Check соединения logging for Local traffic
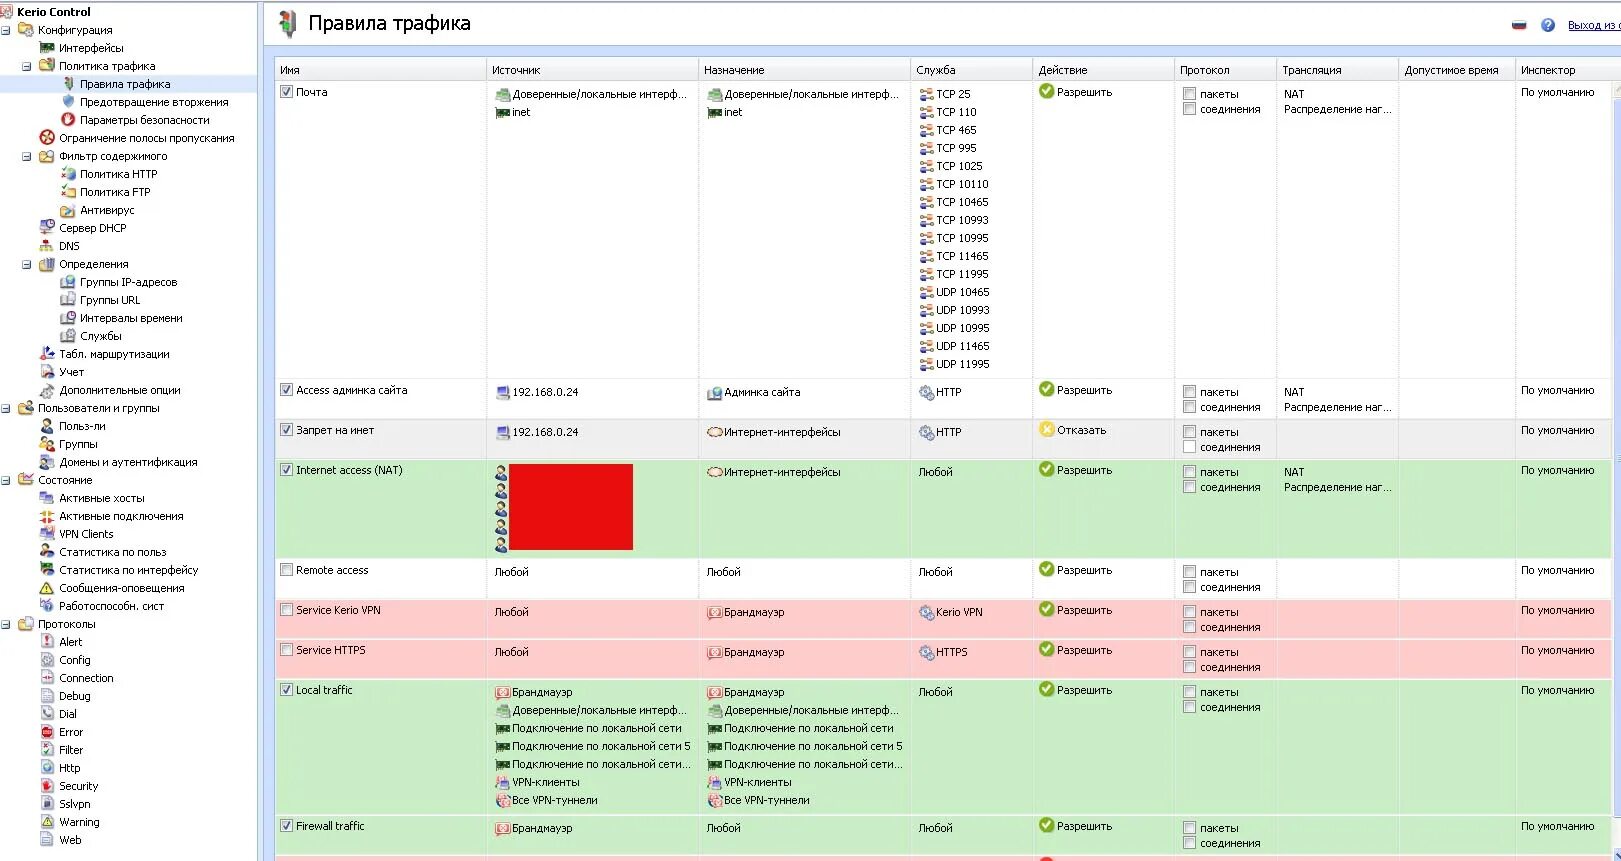 (x=1189, y=707)
